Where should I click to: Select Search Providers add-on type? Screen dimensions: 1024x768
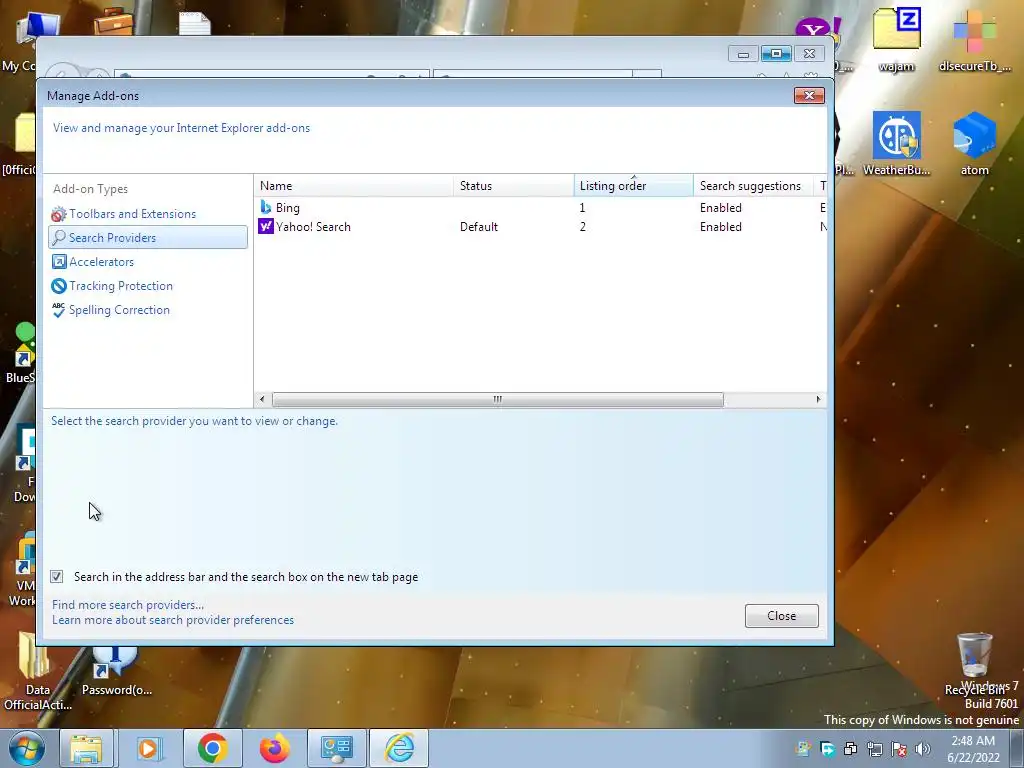pos(148,238)
